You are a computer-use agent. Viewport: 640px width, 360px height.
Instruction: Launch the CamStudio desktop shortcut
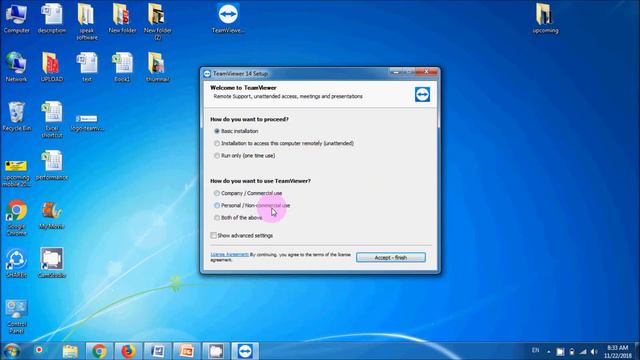(x=51, y=264)
